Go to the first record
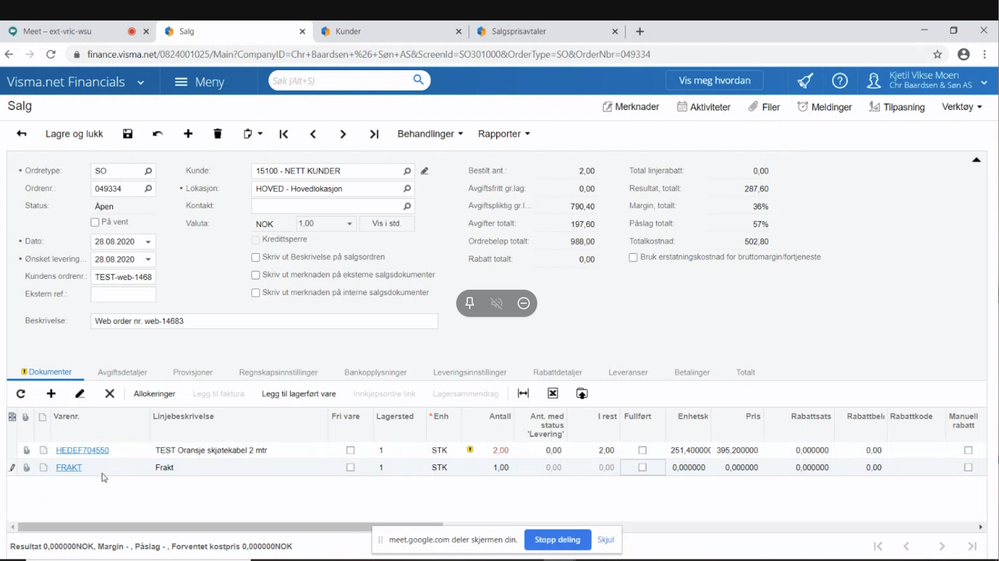 click(x=284, y=134)
